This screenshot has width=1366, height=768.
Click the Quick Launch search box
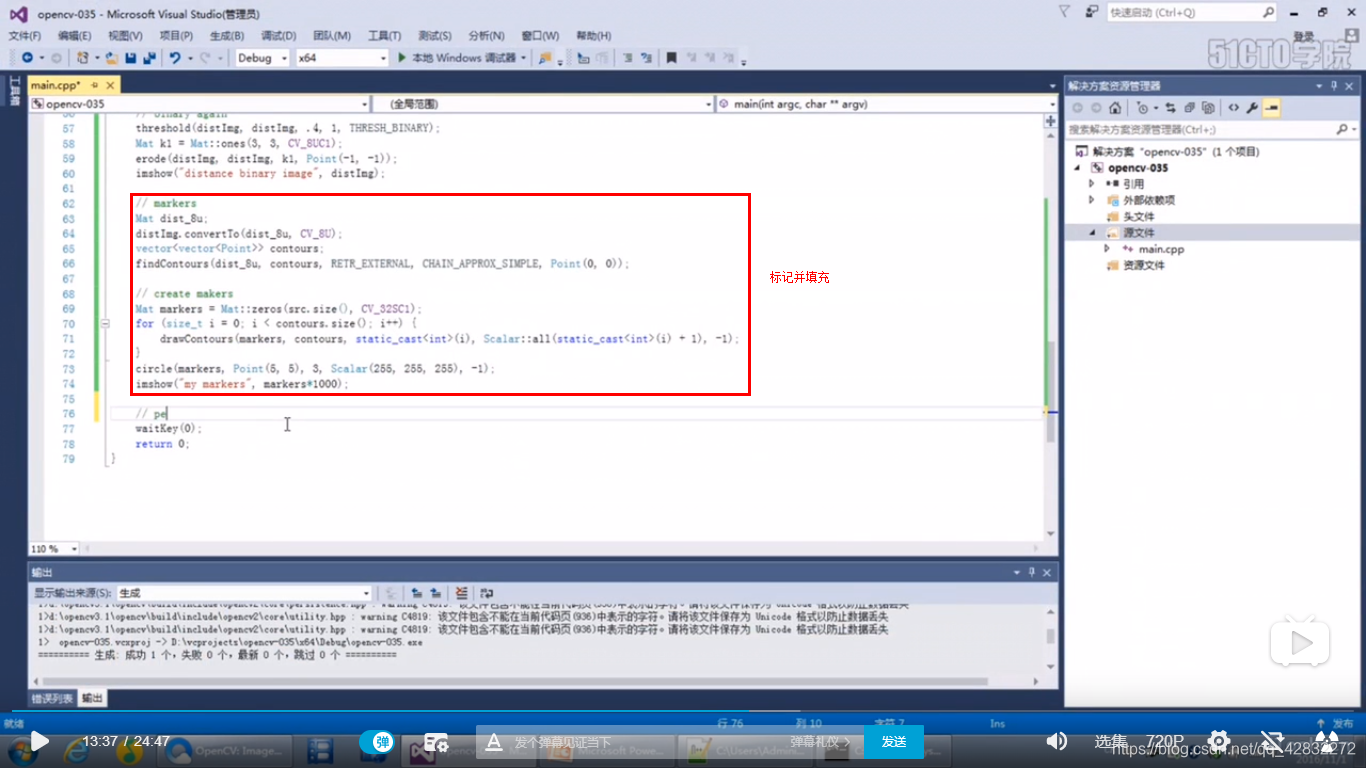pos(1192,13)
